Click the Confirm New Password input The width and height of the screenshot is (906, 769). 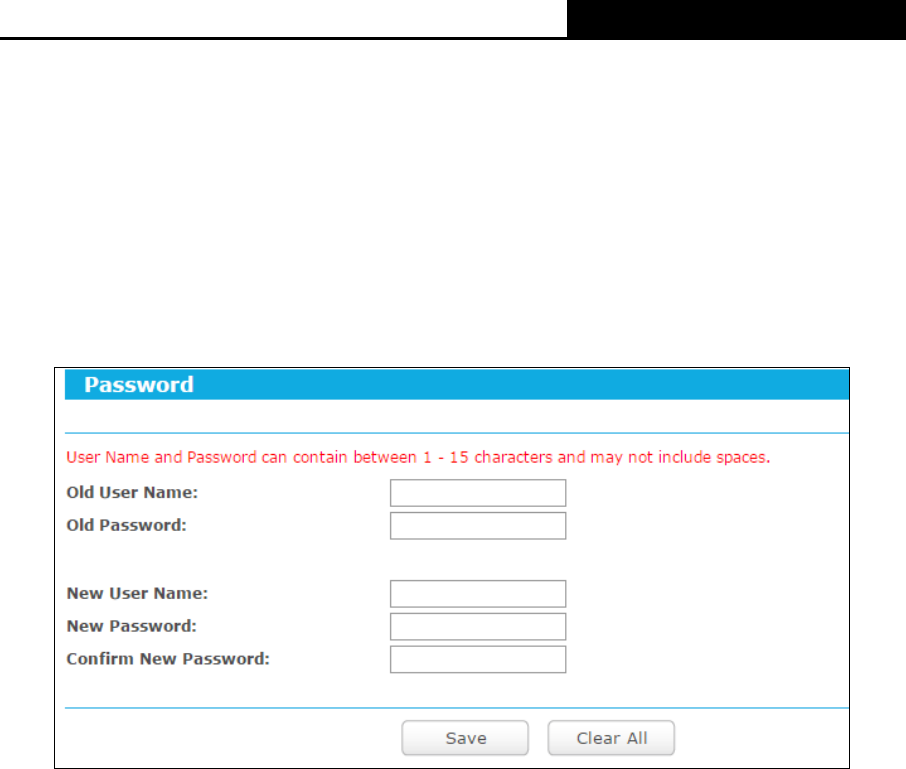tap(478, 659)
